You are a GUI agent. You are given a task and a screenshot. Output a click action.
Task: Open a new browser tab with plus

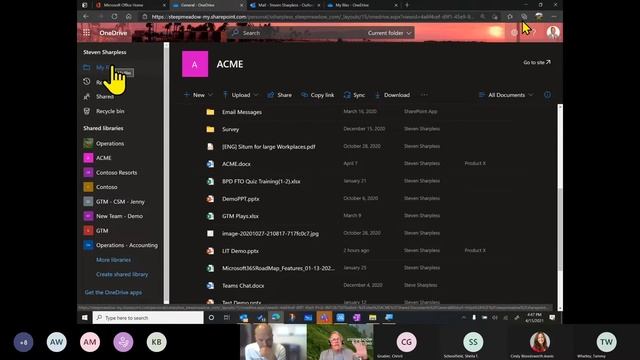point(407,5)
